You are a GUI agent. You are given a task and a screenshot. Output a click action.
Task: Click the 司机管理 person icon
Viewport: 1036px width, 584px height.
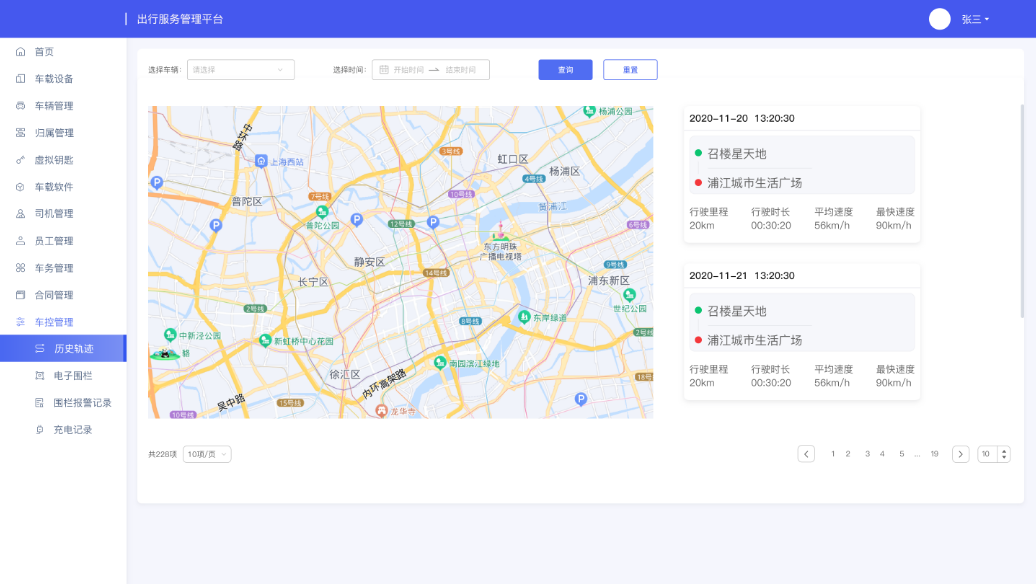pos(20,213)
